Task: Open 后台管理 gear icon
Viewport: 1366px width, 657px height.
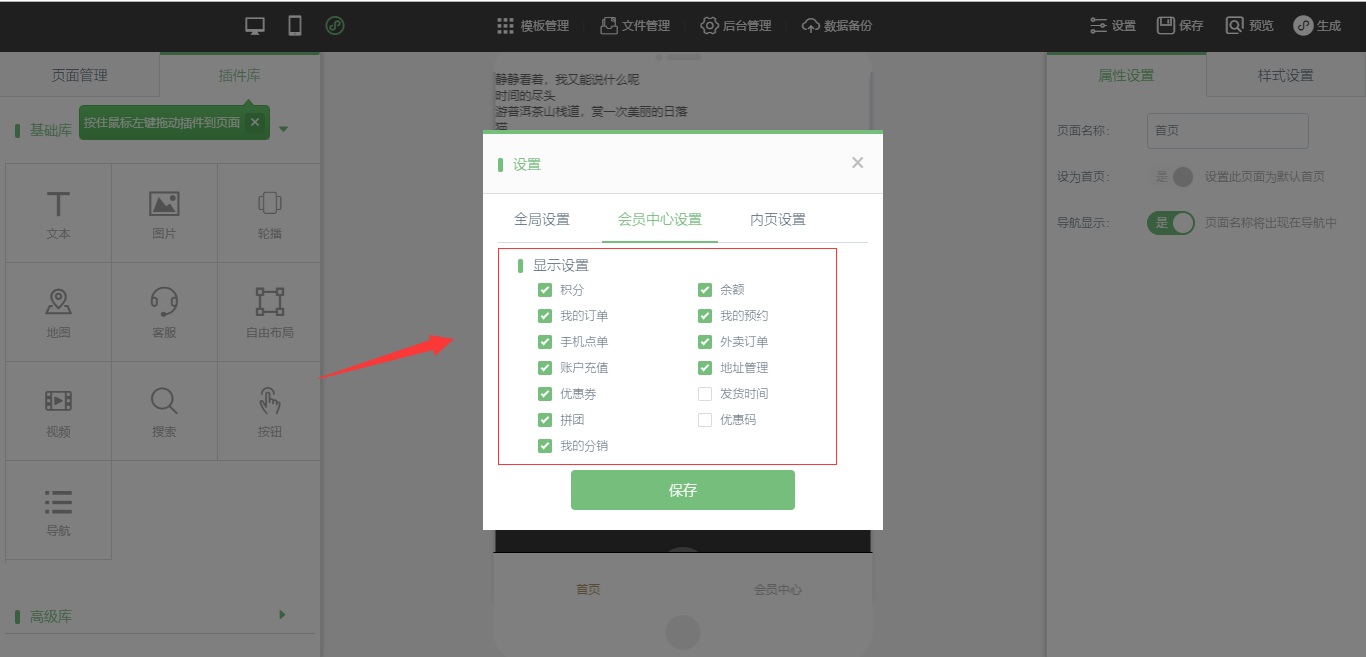Action: click(710, 26)
